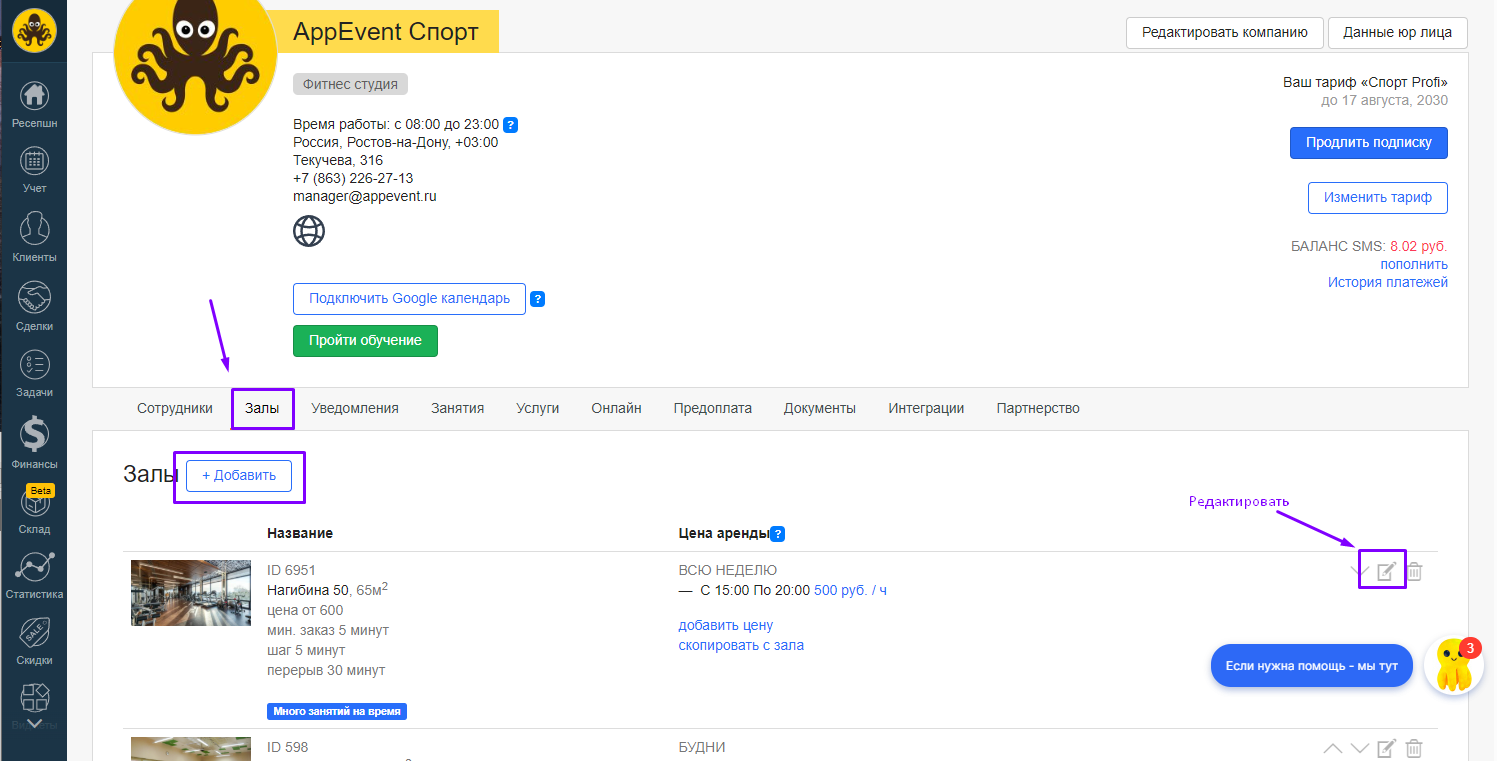Move hall ID 598 up
The image size is (1497, 761).
click(x=1332, y=748)
